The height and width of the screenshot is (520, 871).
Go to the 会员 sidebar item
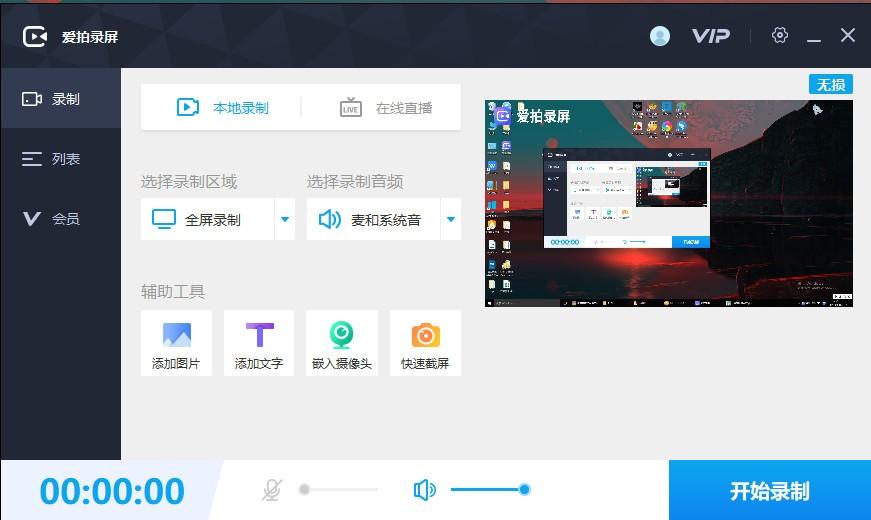click(x=61, y=218)
